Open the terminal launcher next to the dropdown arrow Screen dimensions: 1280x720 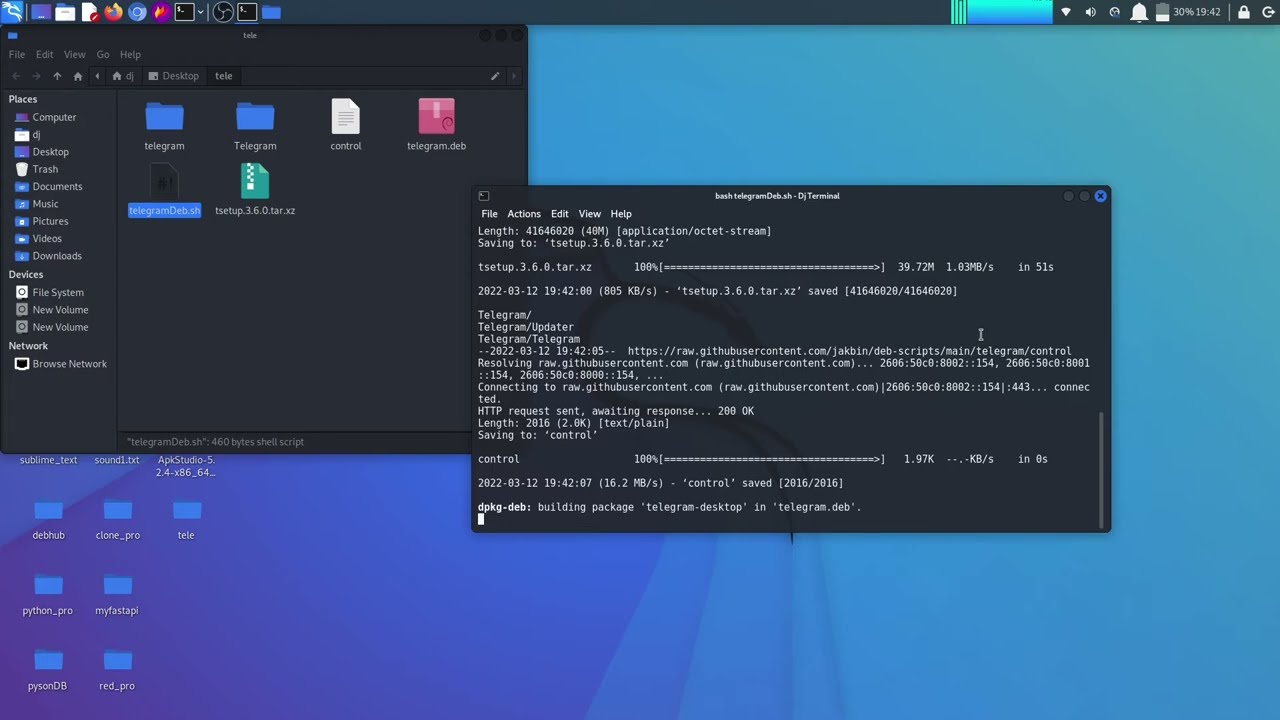coord(184,12)
